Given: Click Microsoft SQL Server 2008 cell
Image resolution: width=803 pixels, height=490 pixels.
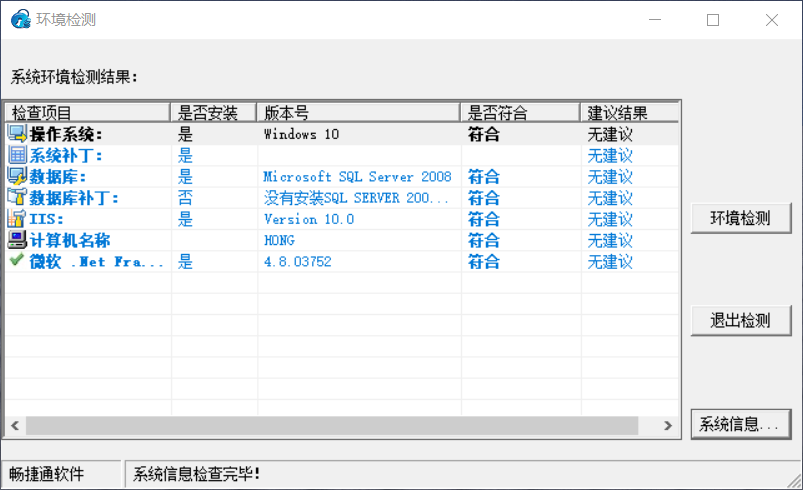Looking at the screenshot, I should coord(357,177).
